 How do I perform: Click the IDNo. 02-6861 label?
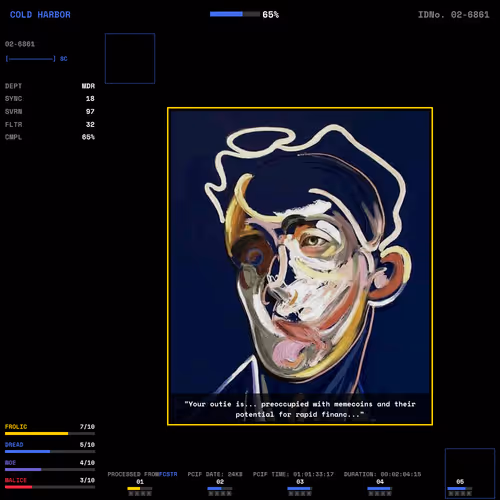pos(454,15)
